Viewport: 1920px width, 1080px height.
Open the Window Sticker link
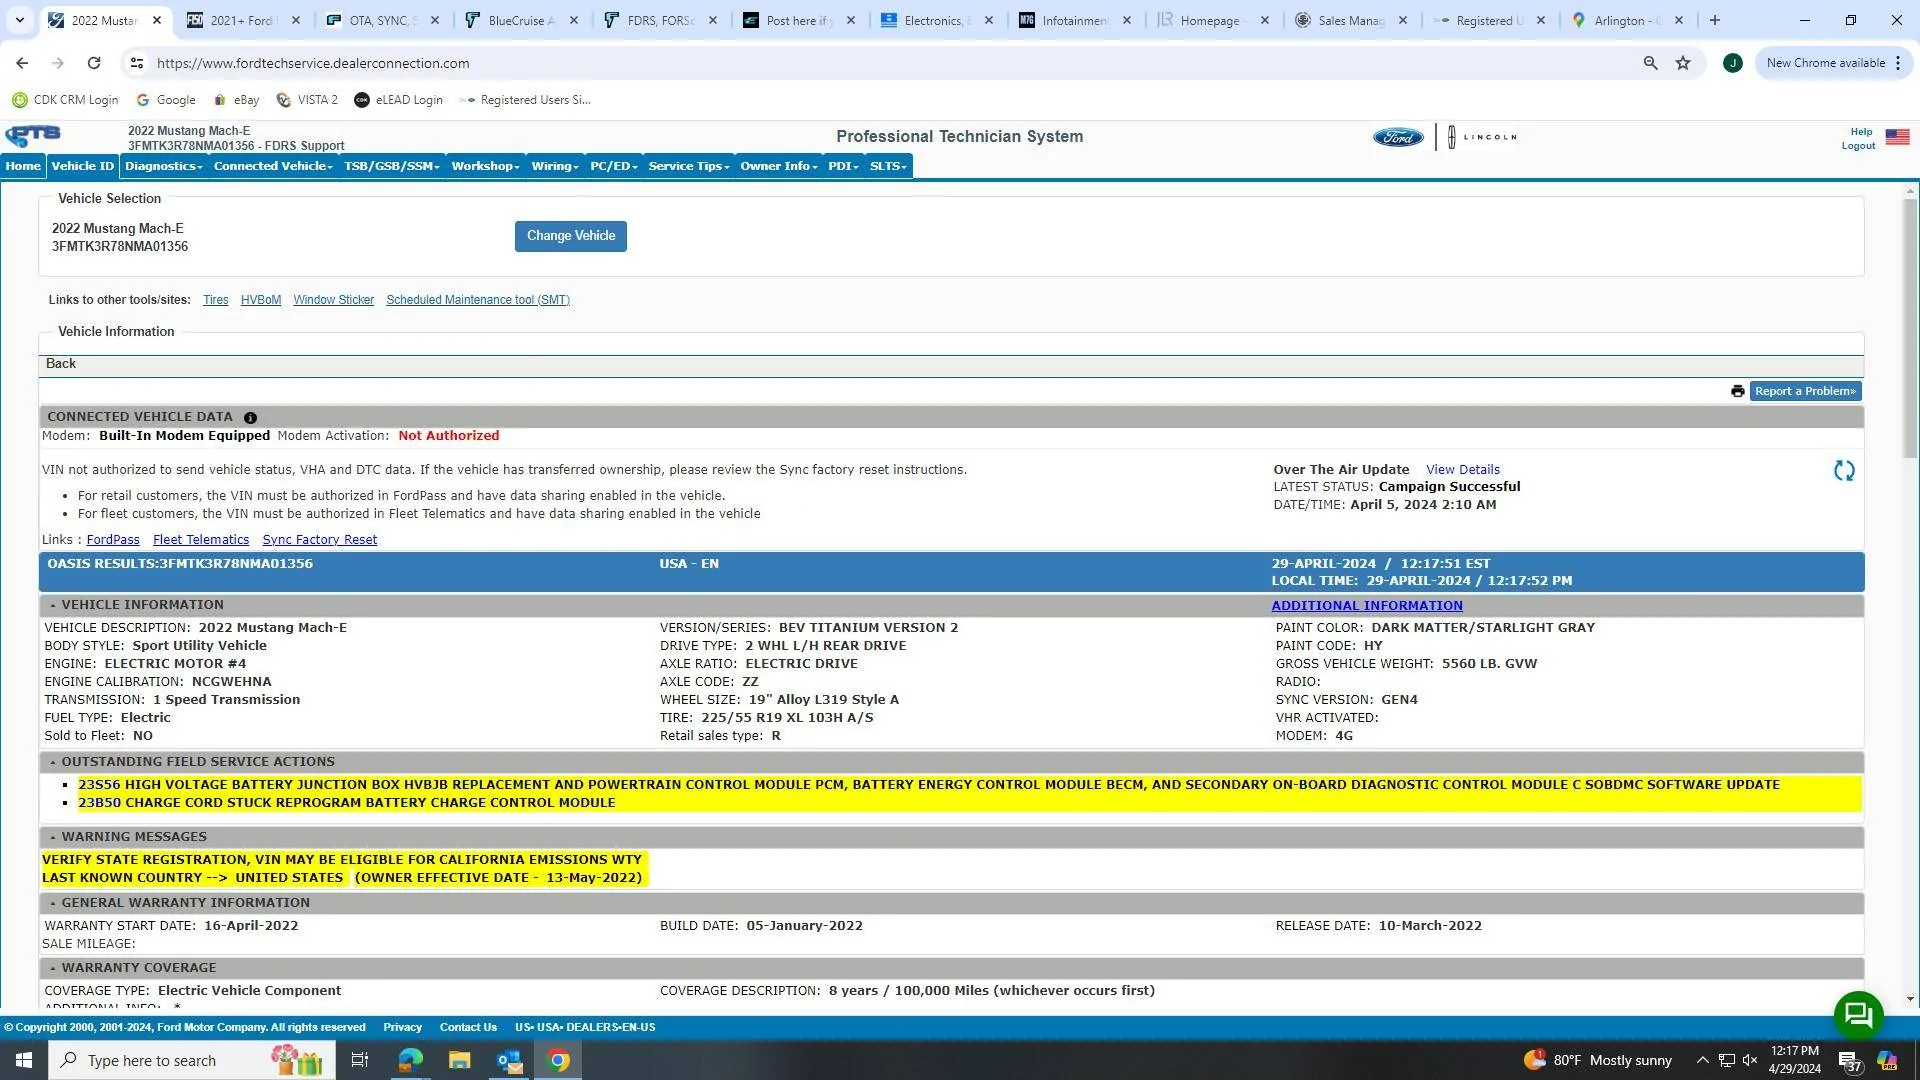[333, 300]
